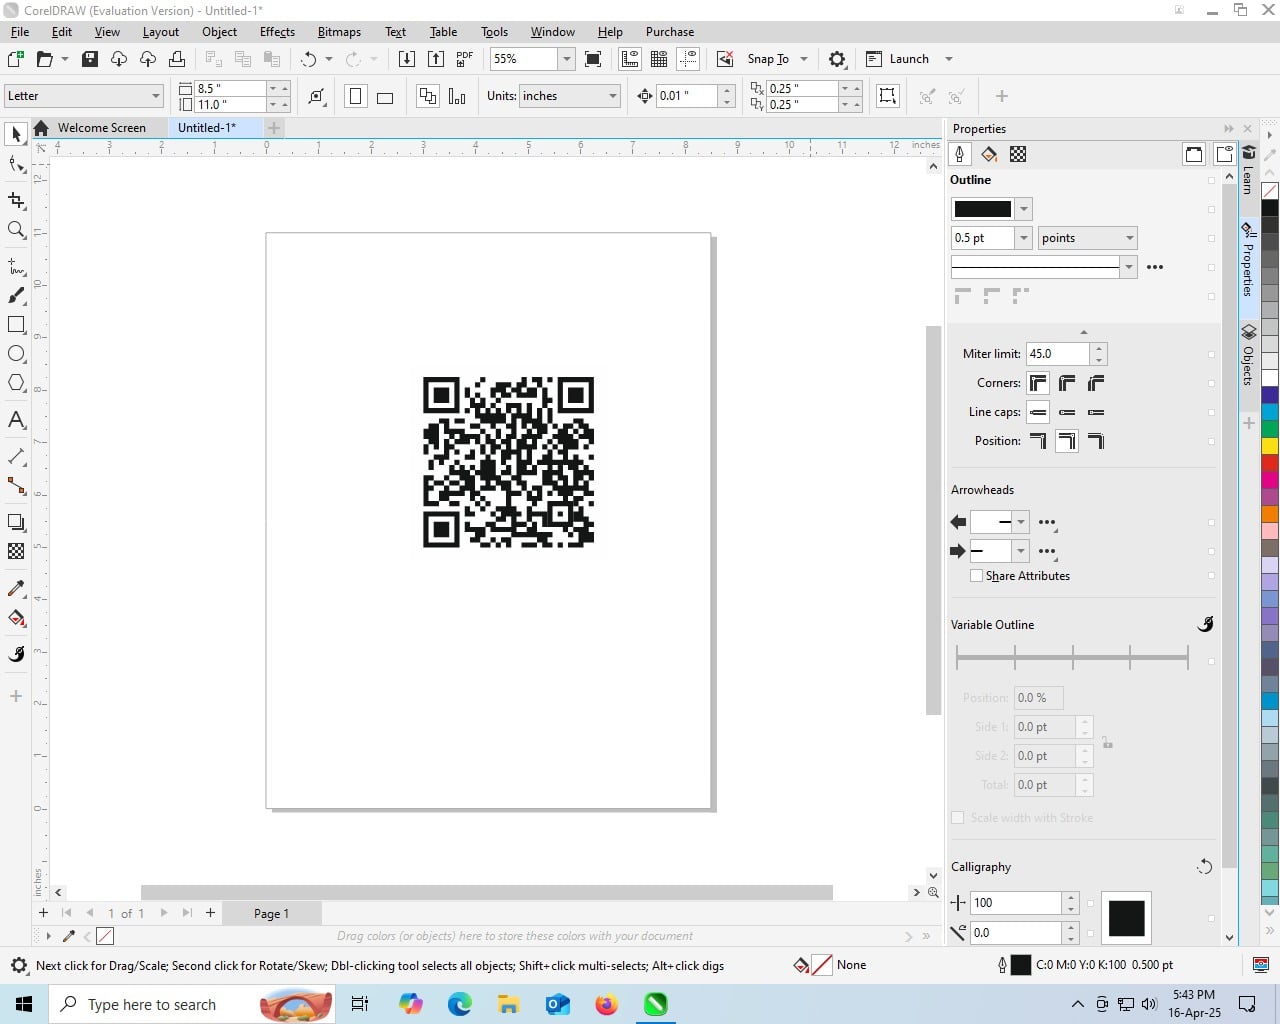Click the Miter limit input field

(1059, 354)
